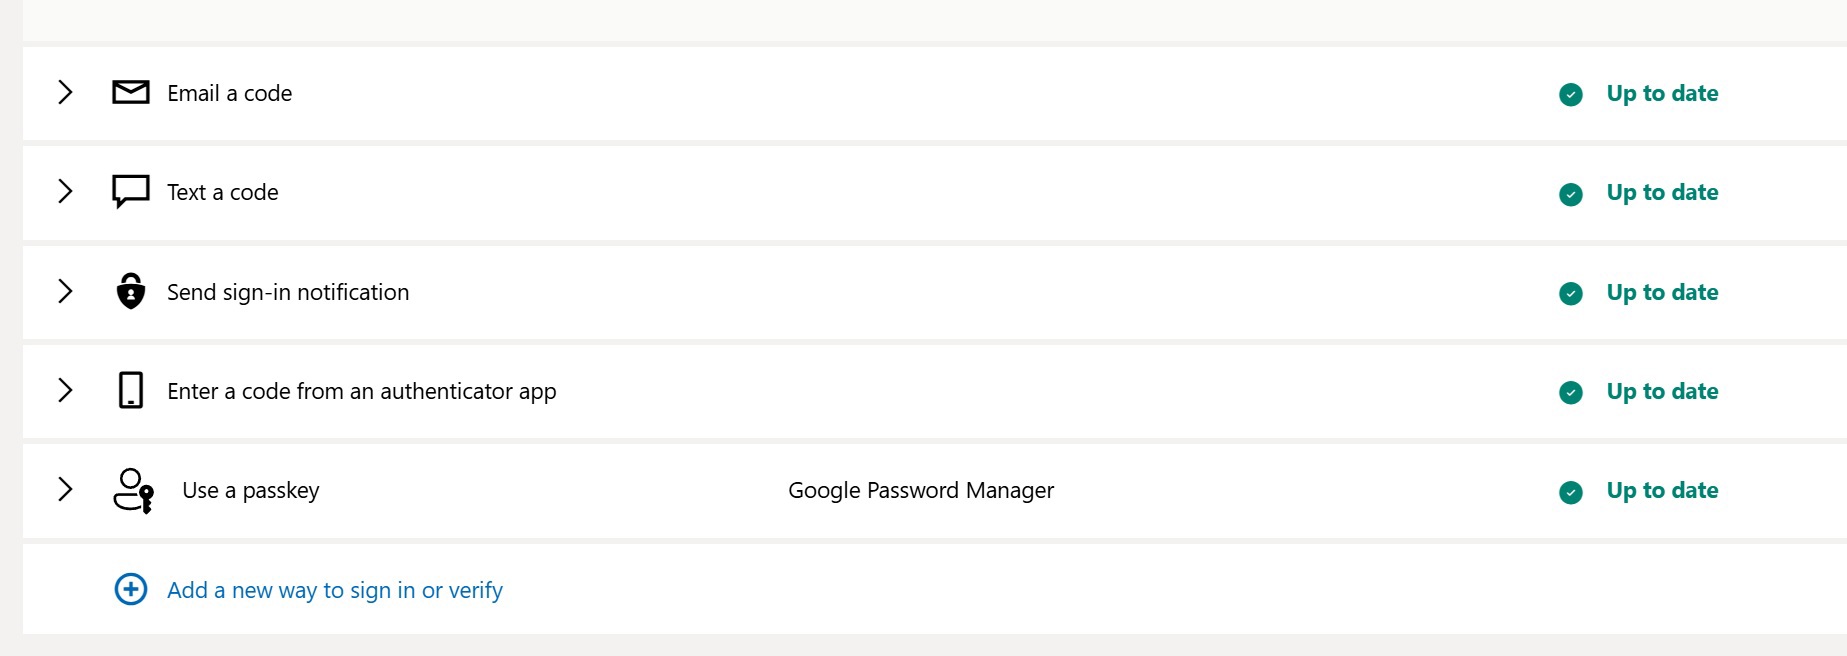Click the green checkmark beside Email a code
This screenshot has height=656, width=1847.
(1571, 94)
